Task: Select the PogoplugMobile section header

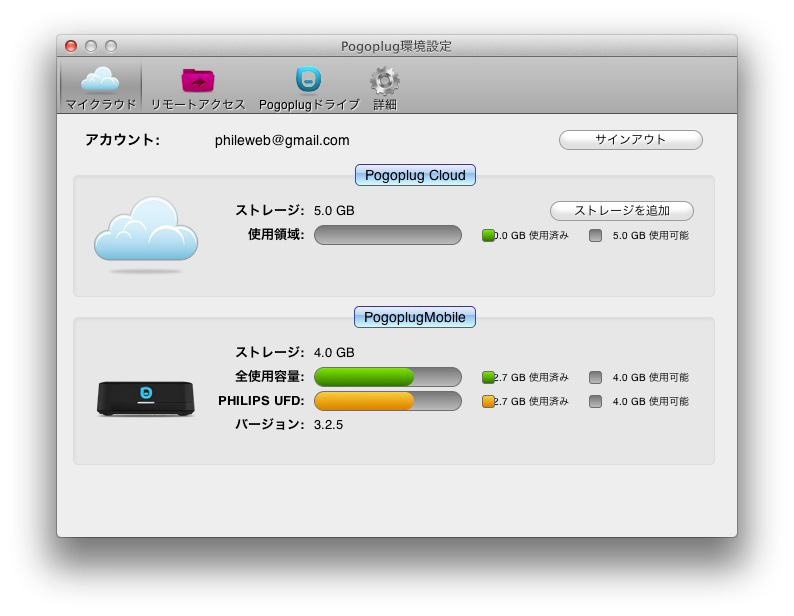Action: pyautogui.click(x=415, y=317)
